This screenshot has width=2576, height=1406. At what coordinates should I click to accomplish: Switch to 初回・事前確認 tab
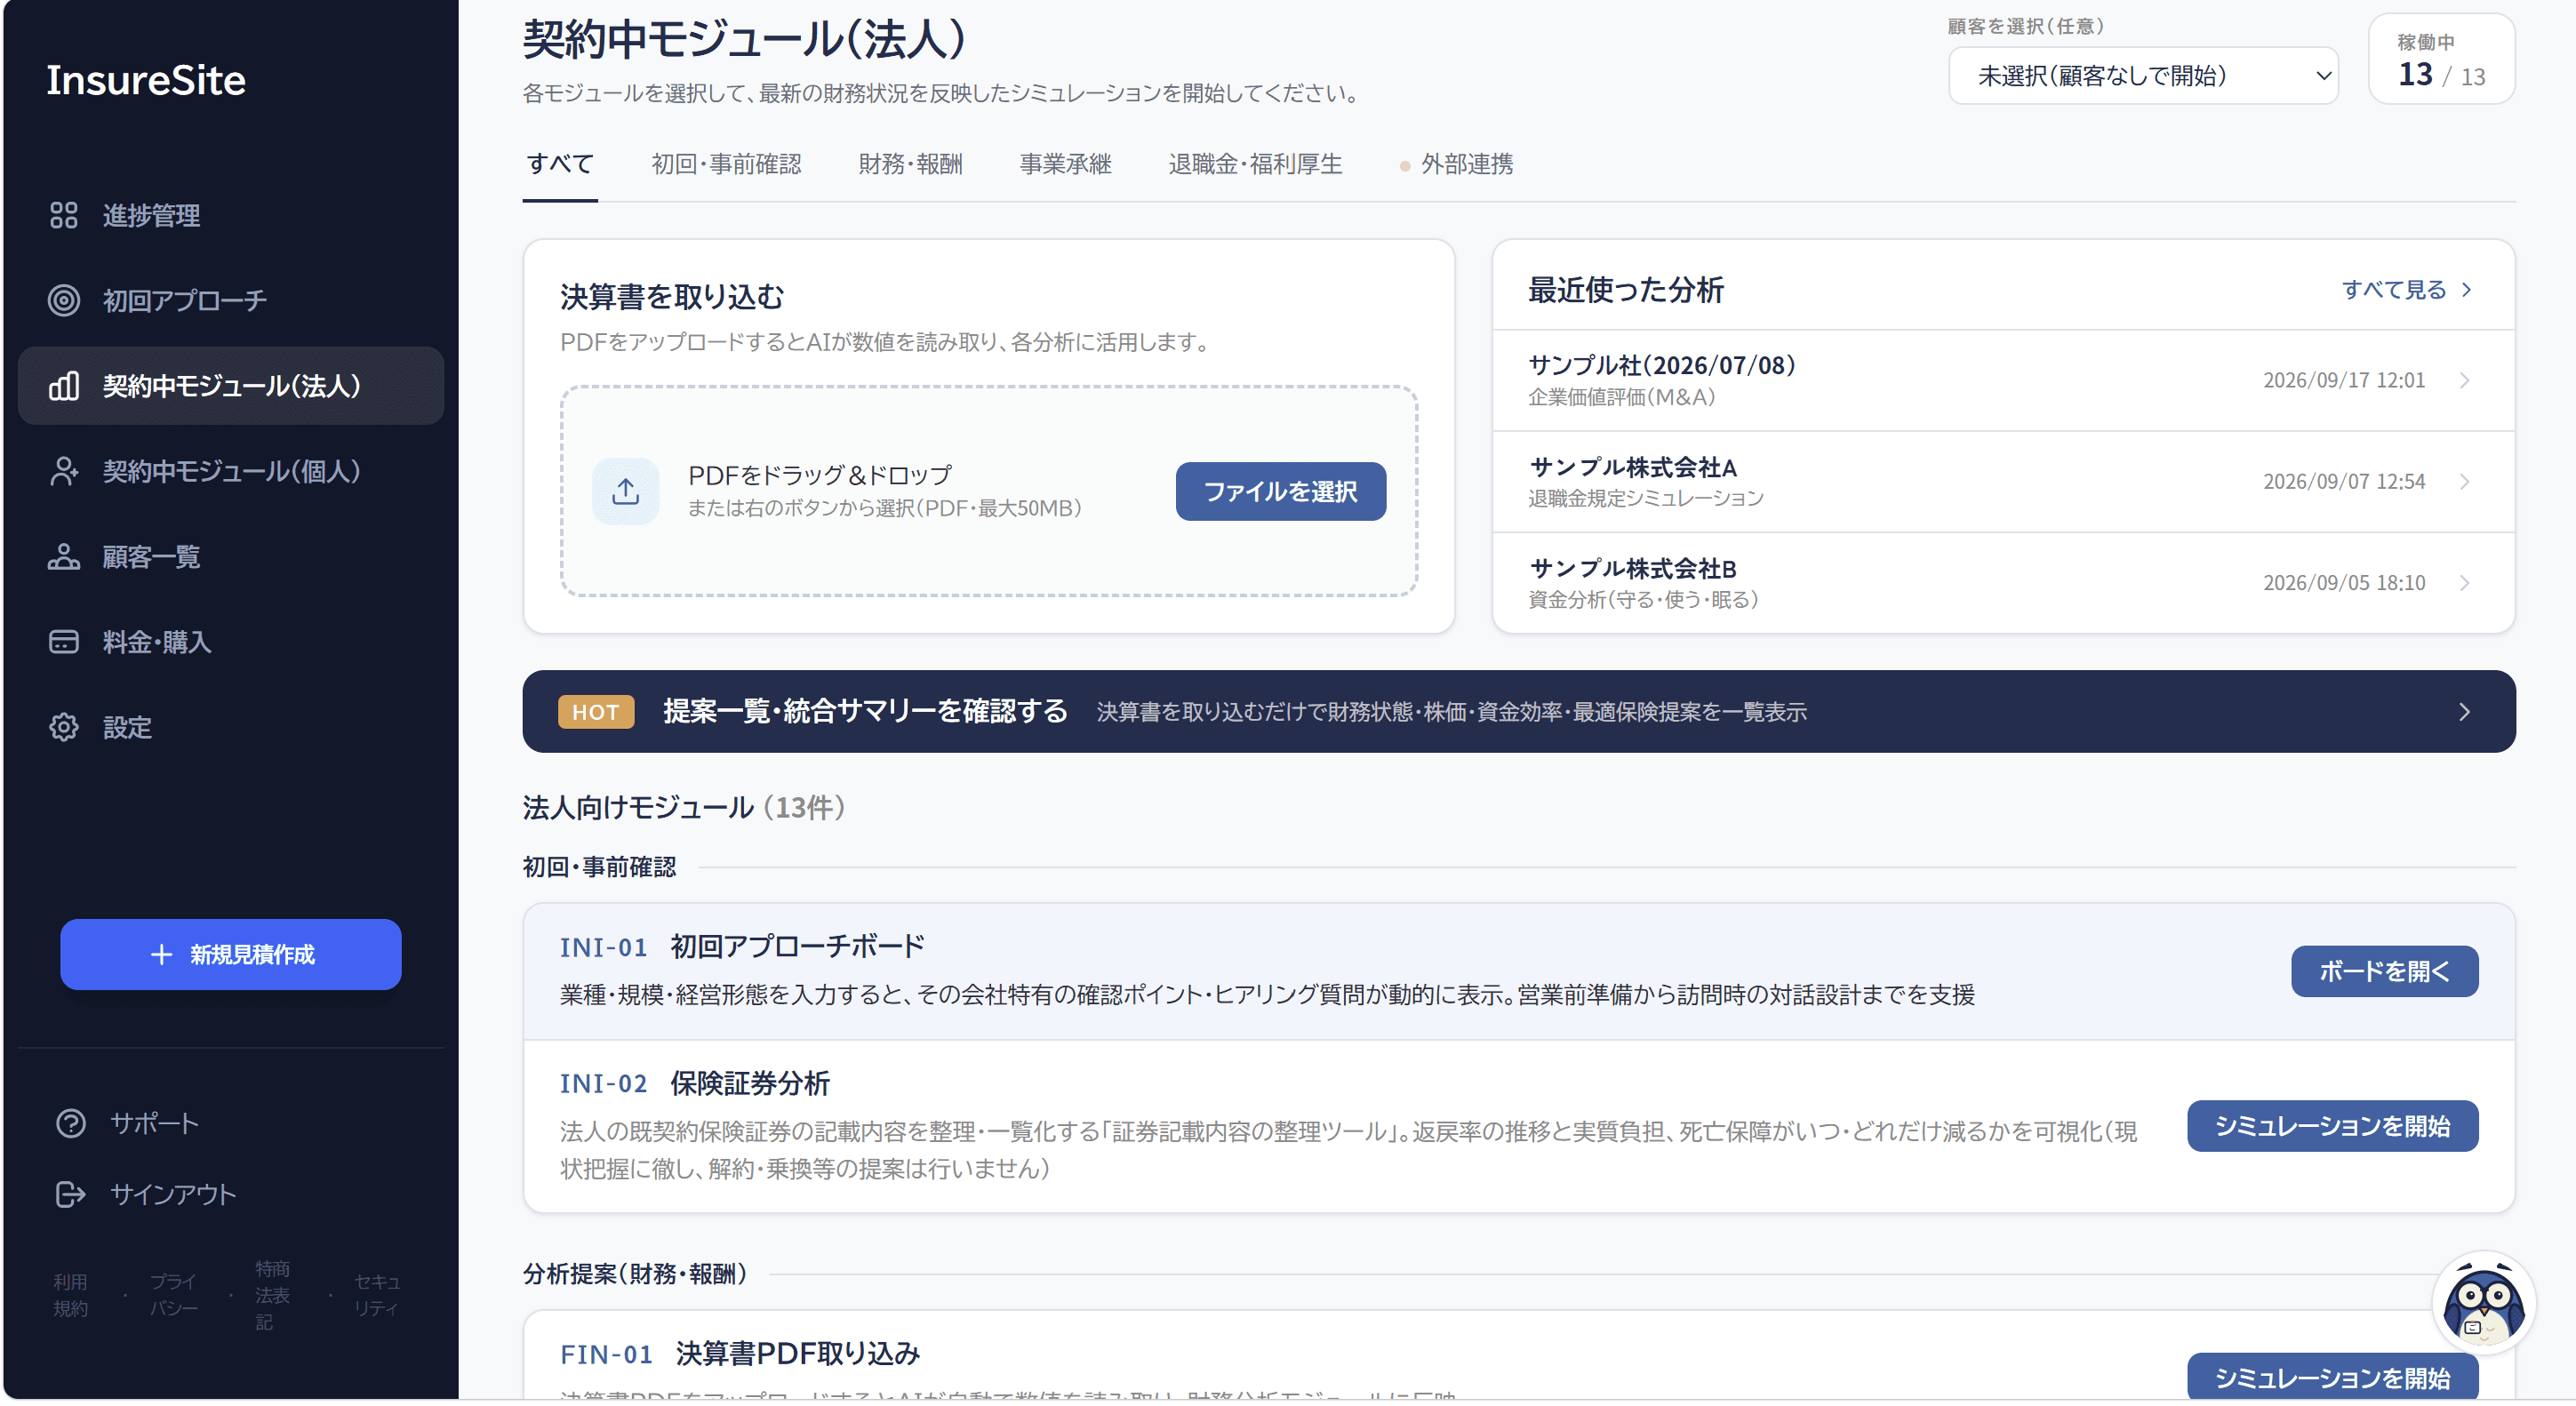coord(727,164)
